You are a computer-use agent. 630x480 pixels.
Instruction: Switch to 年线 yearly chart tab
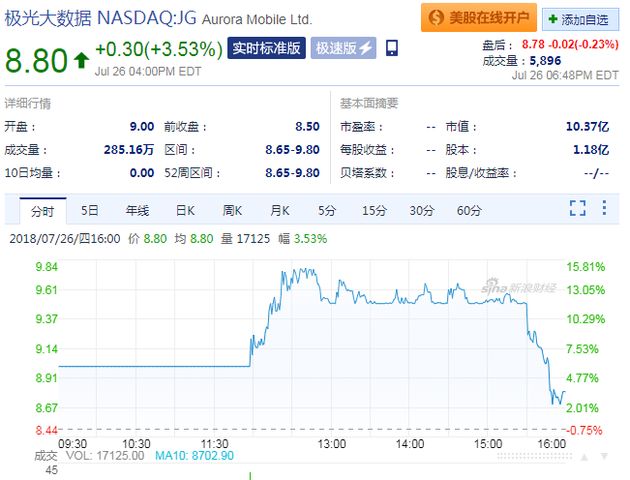coord(137,211)
